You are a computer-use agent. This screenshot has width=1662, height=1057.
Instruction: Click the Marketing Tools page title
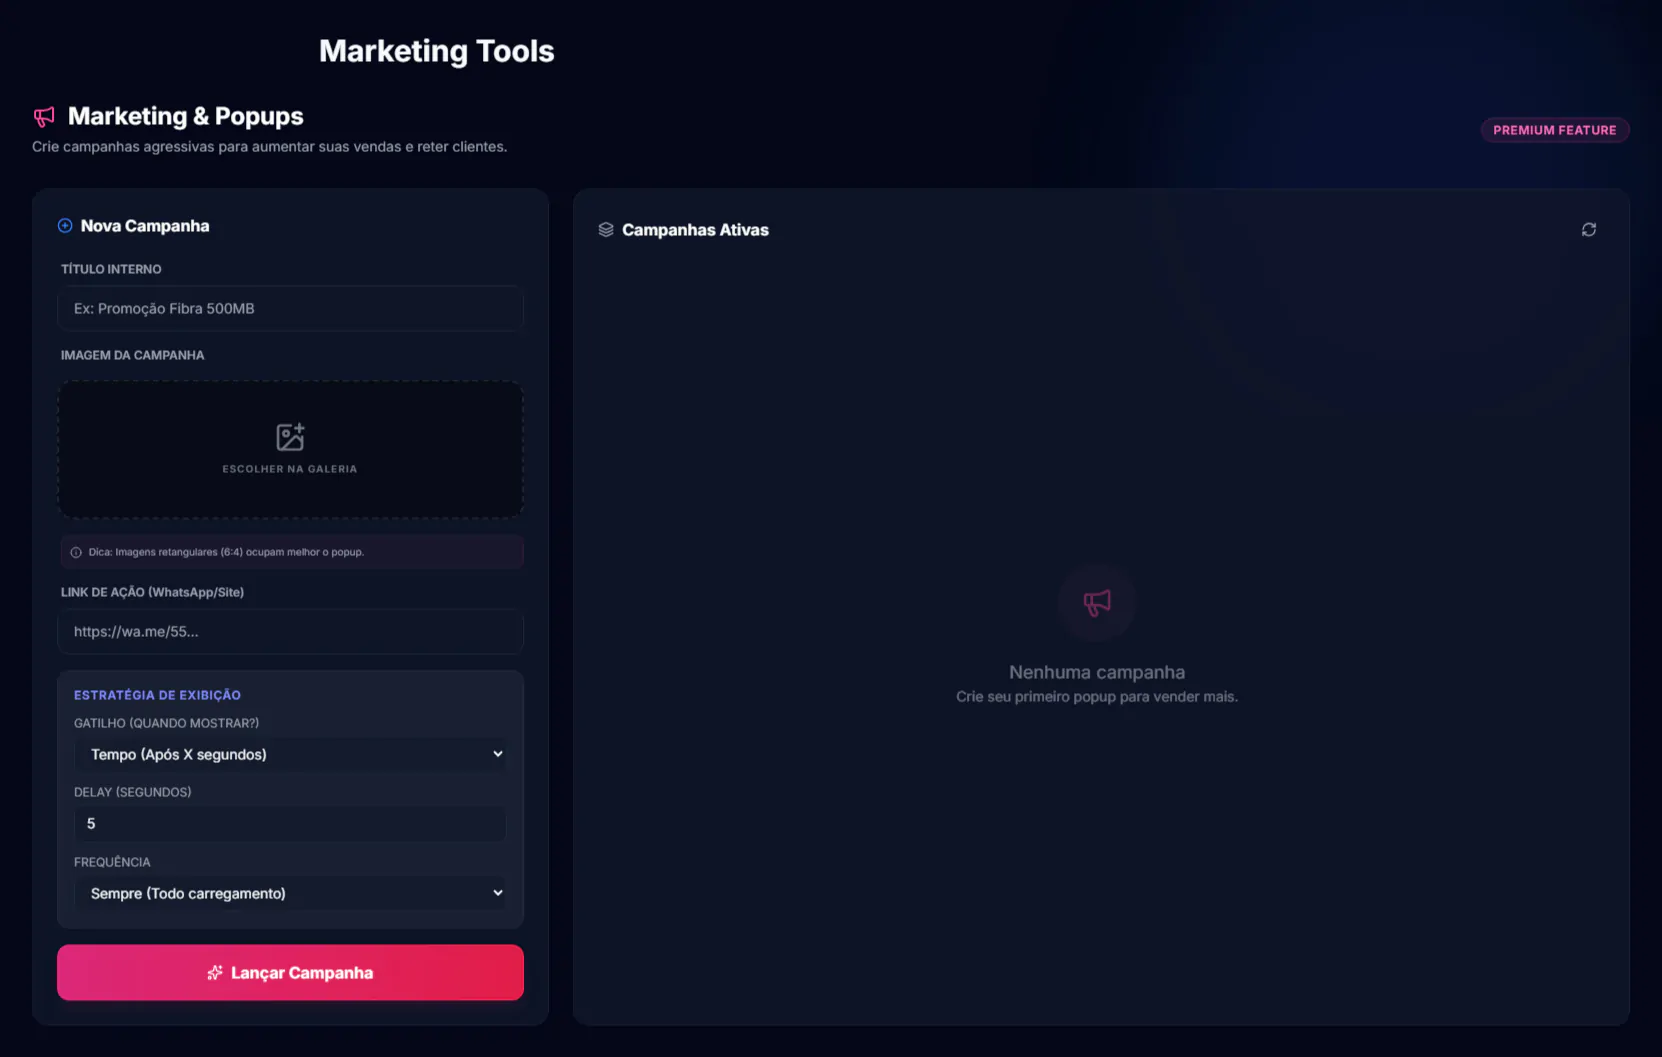436,51
